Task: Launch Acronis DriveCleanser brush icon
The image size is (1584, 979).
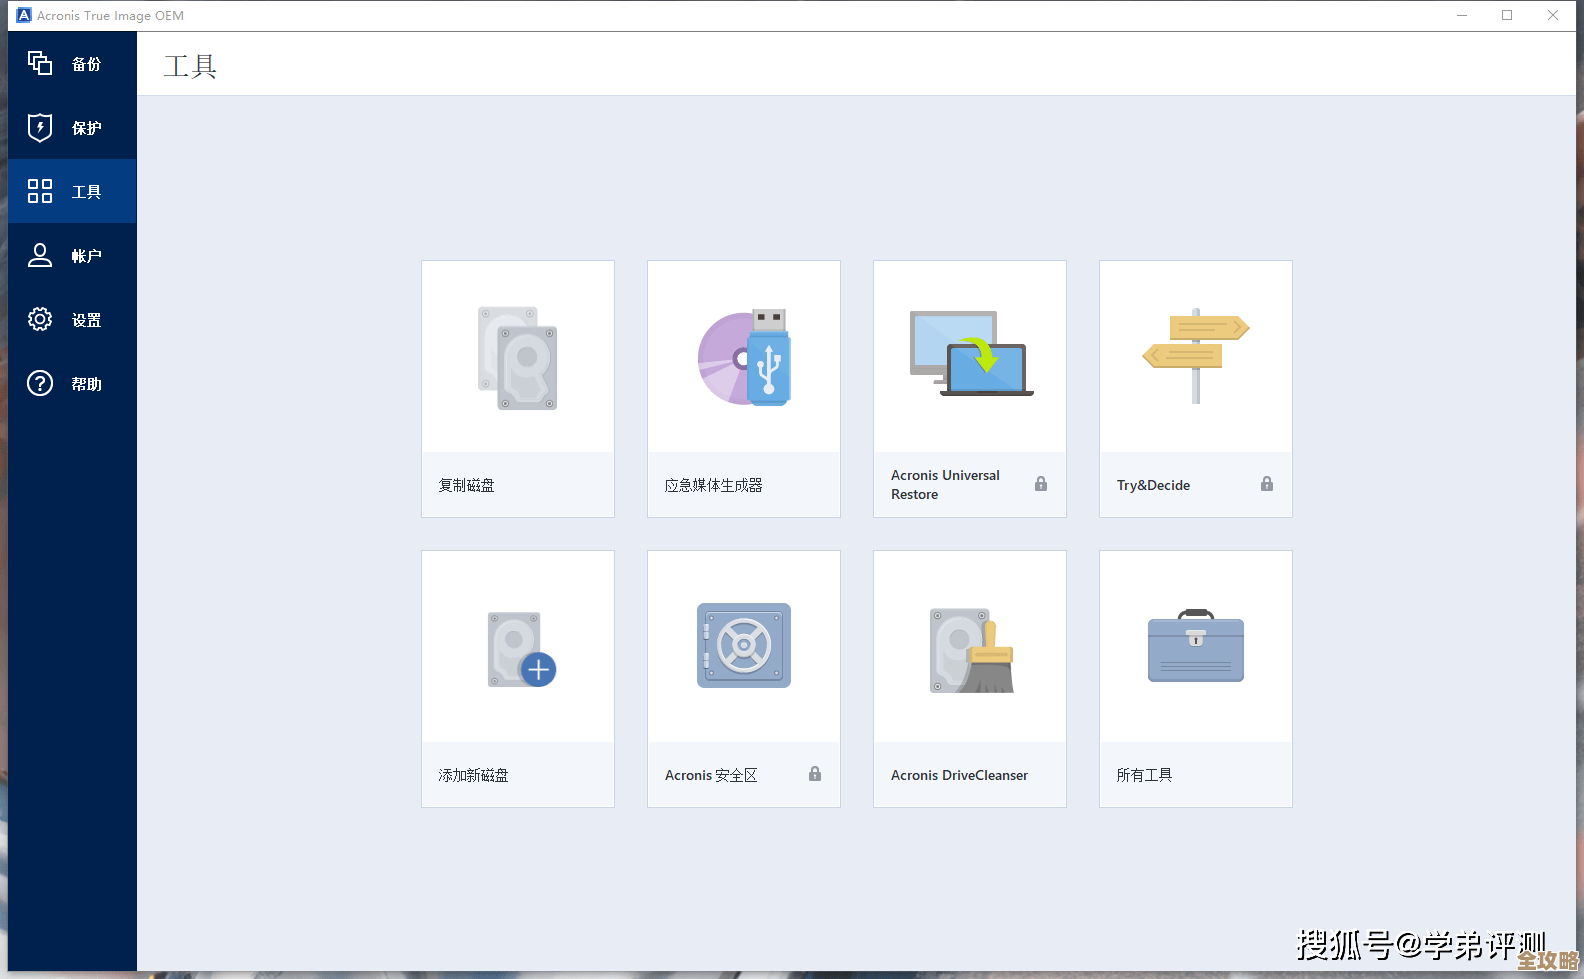Action: click(971, 650)
